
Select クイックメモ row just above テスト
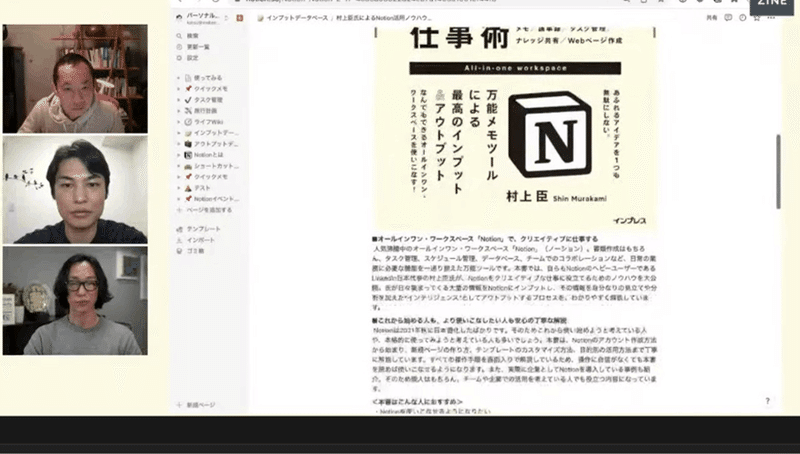coord(211,177)
